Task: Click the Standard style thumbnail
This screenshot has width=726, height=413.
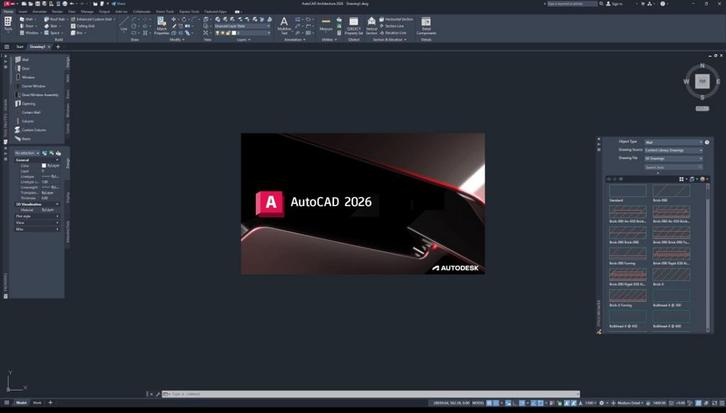Action: 628,190
